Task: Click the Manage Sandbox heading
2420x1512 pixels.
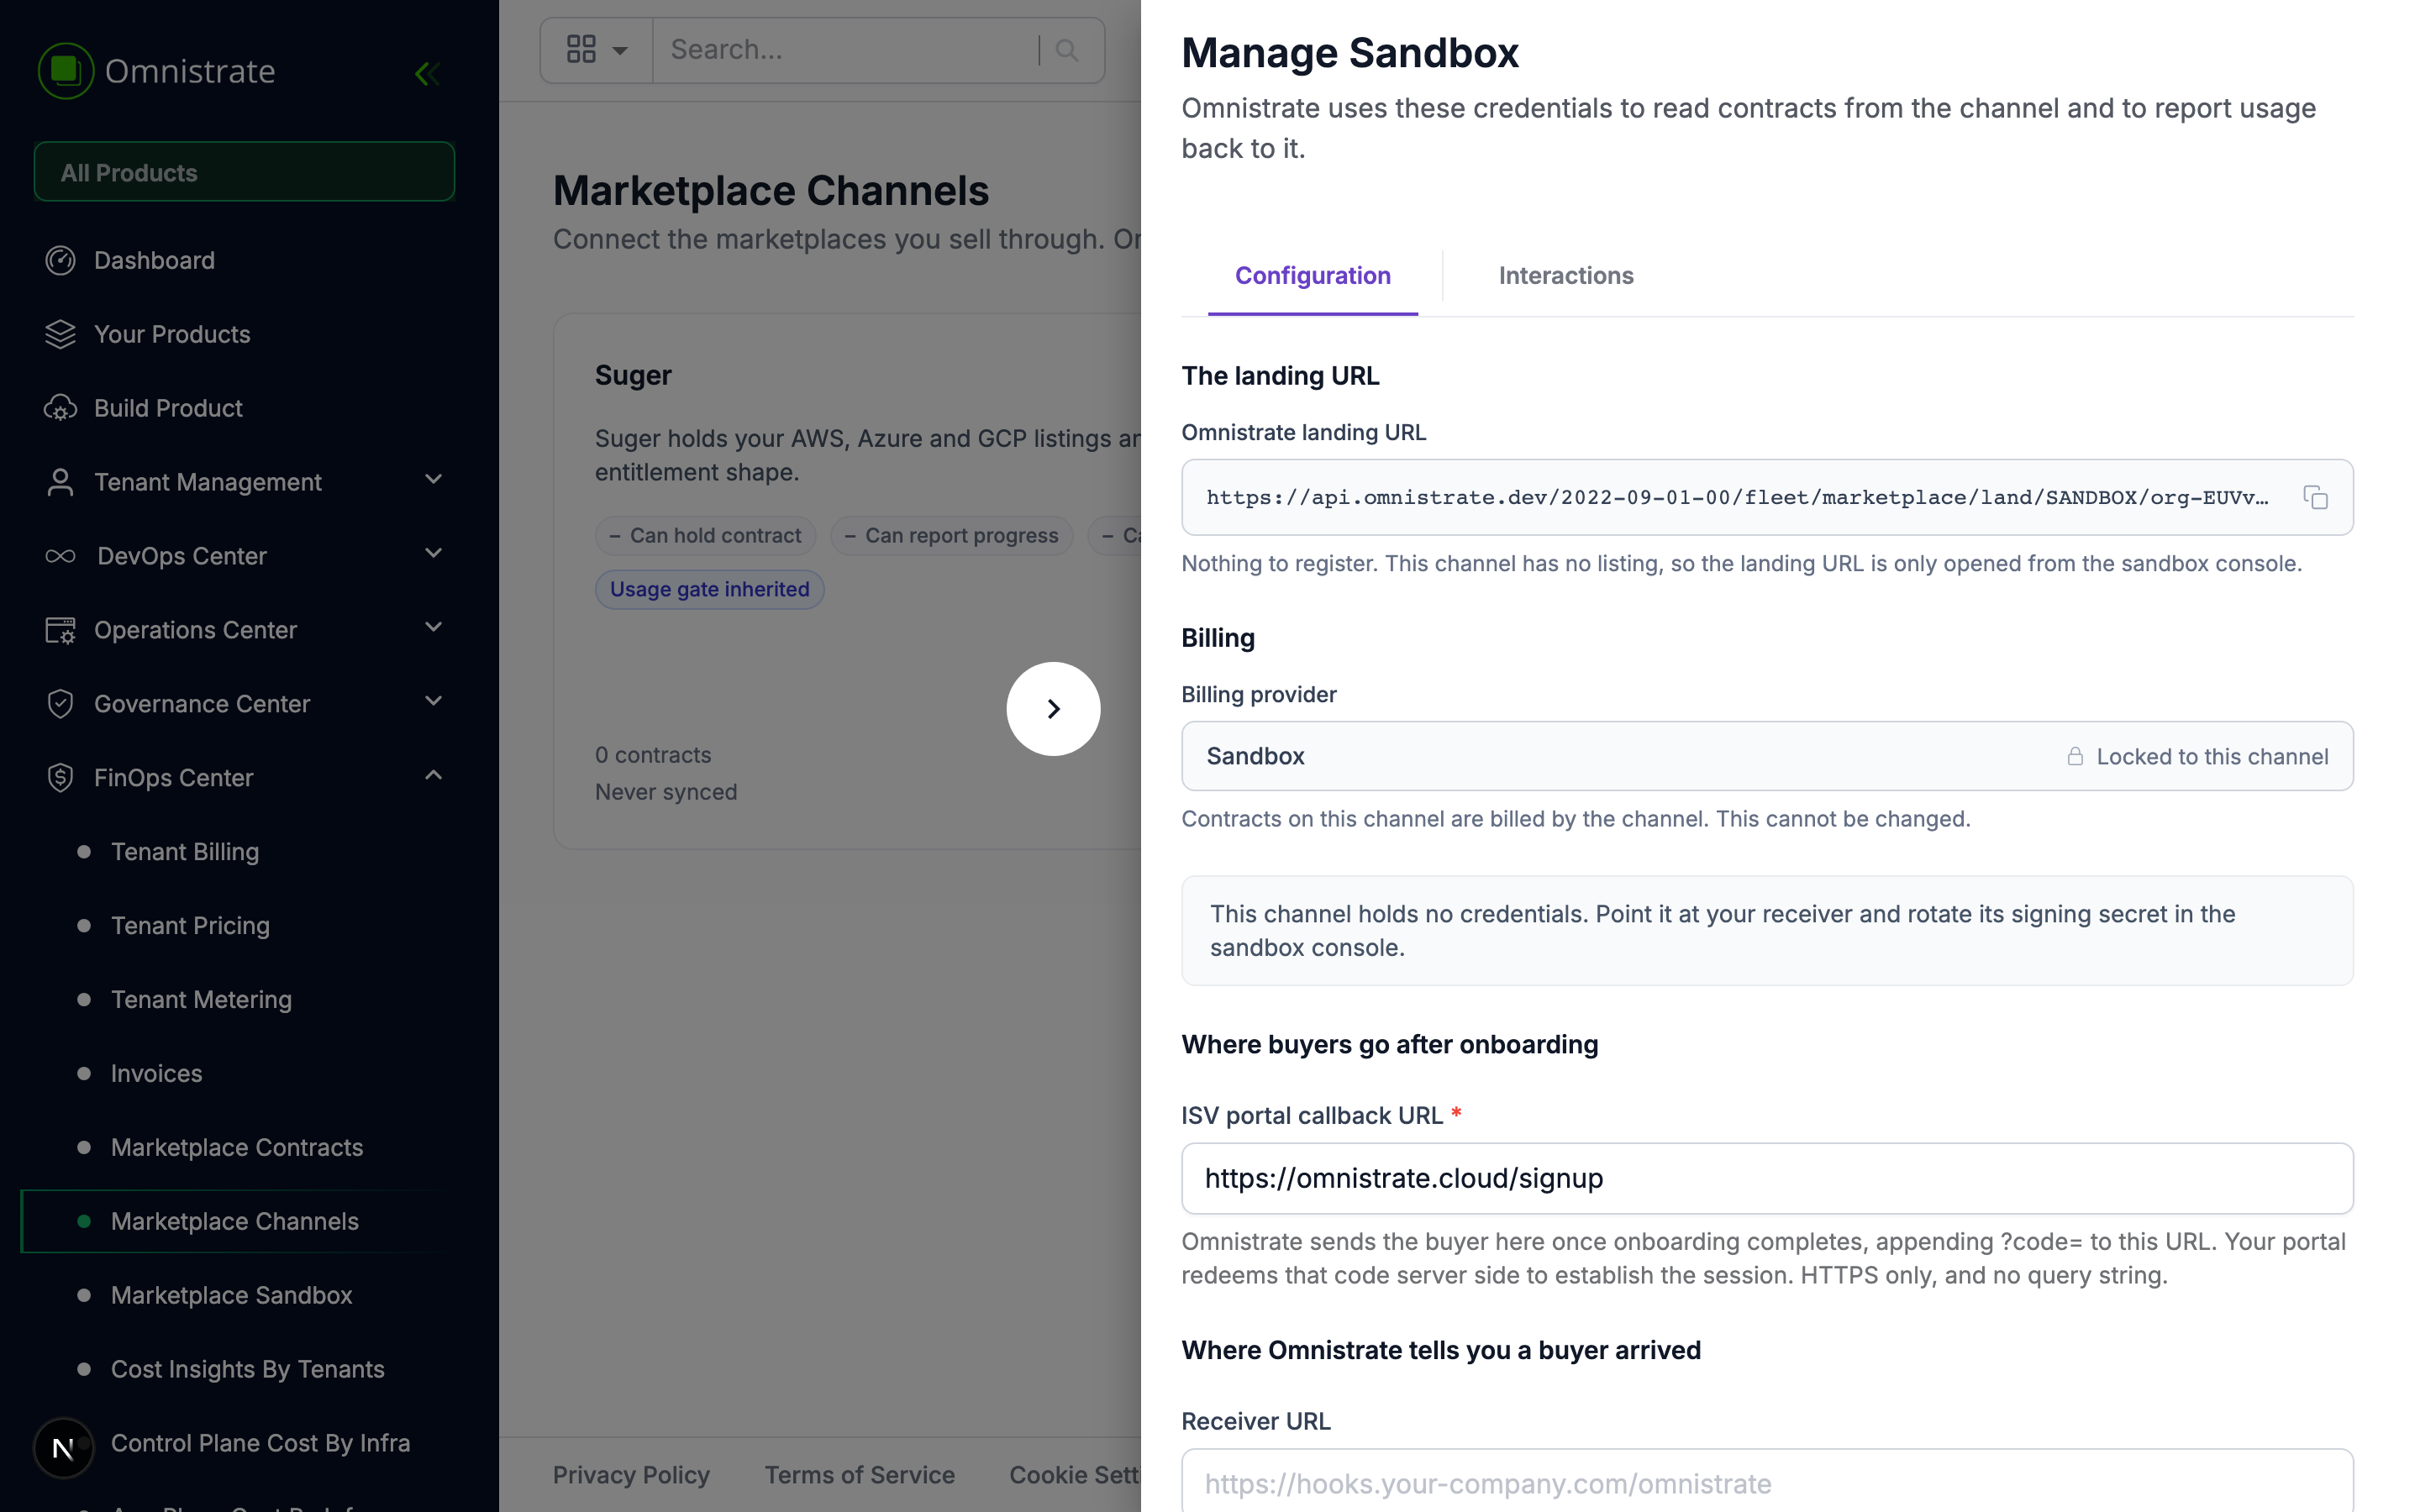Action: click(x=1350, y=53)
